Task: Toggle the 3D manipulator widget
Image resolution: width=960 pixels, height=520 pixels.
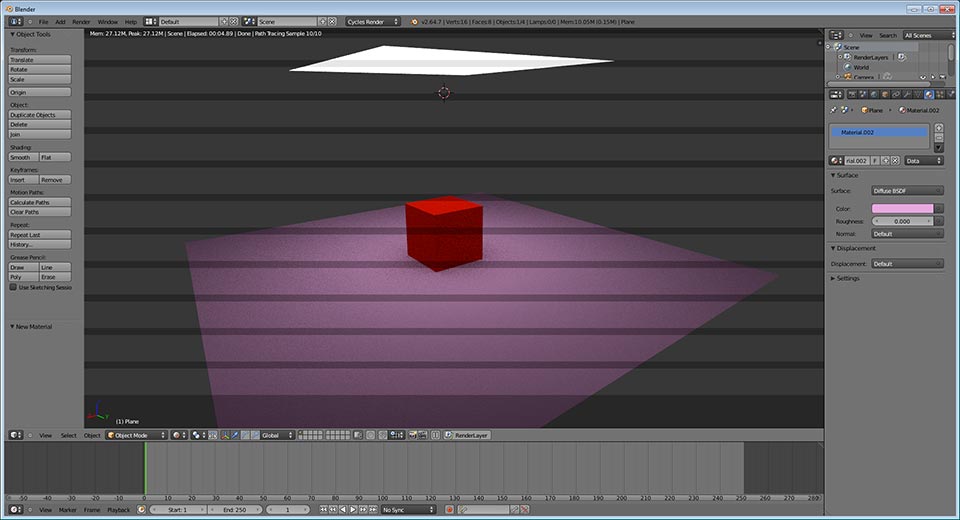Action: pyautogui.click(x=225, y=435)
